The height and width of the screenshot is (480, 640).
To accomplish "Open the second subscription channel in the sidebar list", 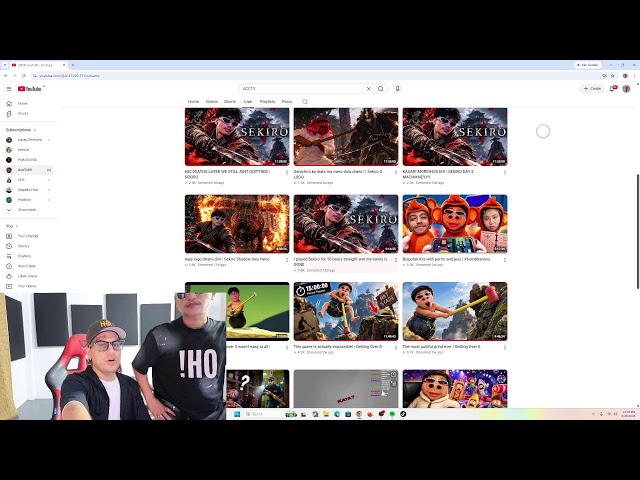I will [x=28, y=150].
